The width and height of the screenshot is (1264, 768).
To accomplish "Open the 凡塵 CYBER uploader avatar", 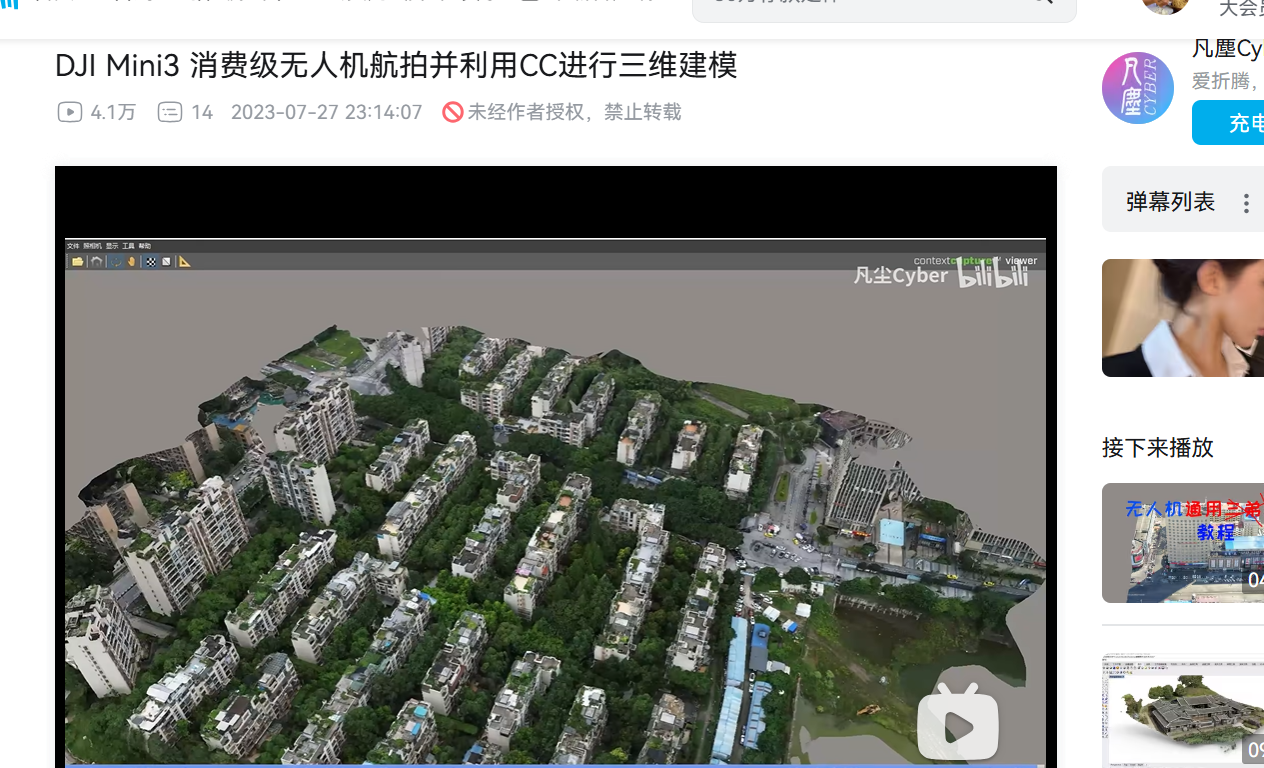I will (x=1137, y=88).
